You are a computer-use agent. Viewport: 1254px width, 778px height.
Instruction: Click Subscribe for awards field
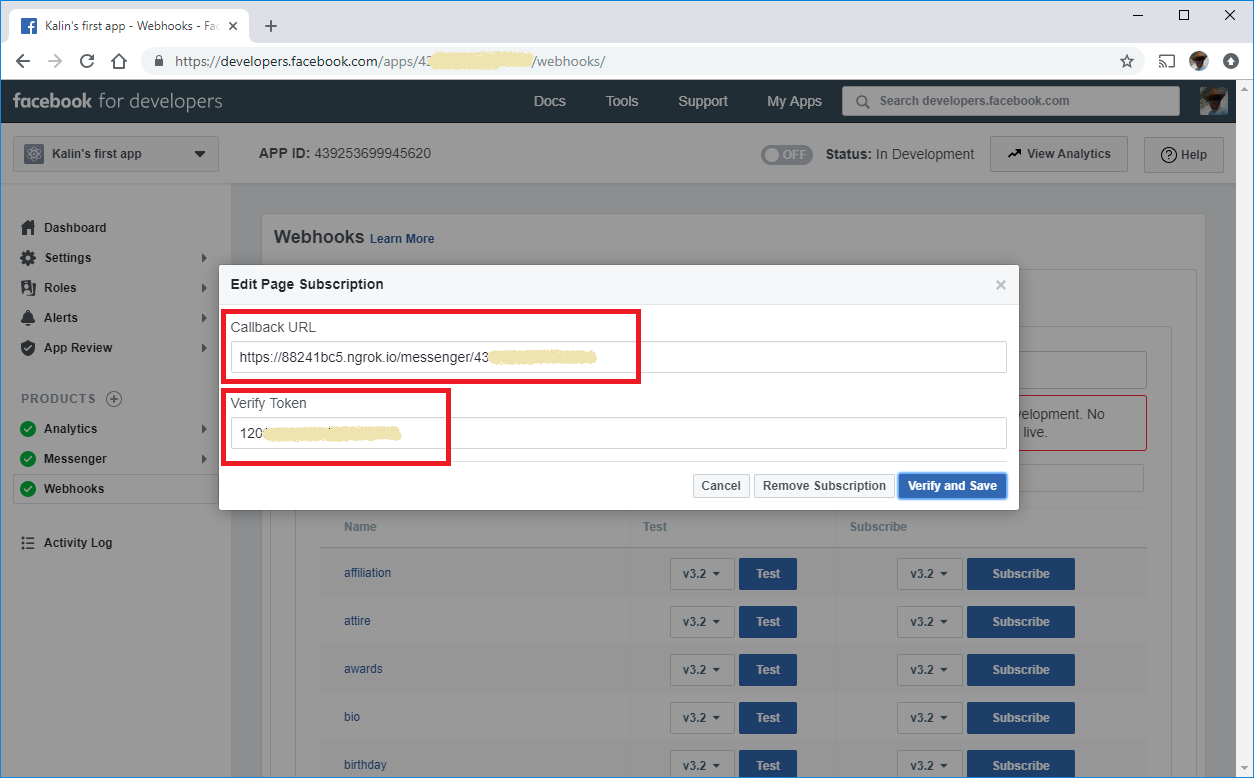point(1021,670)
